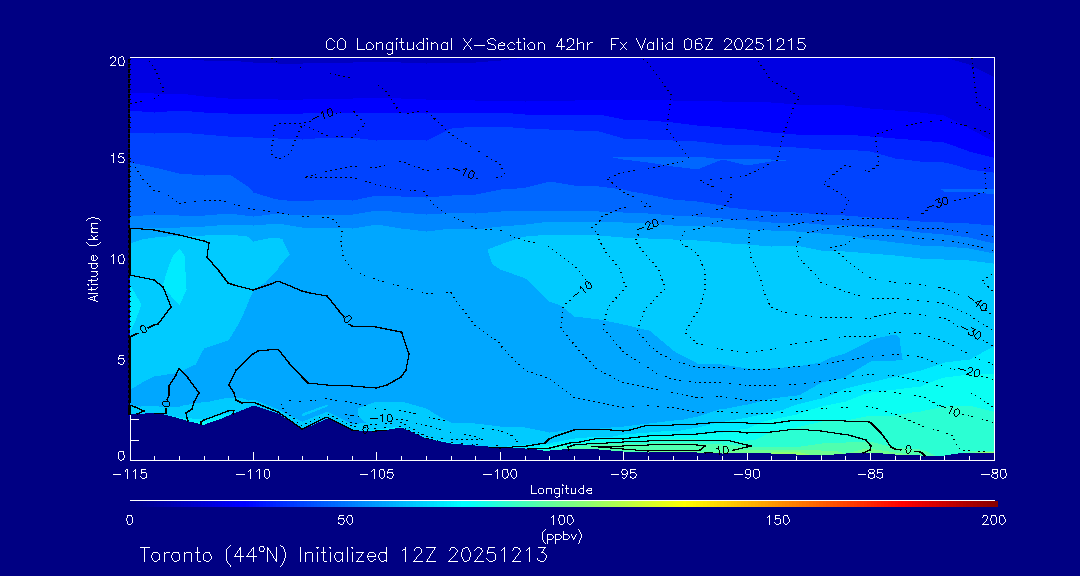Click the 'Toronto (44°N)' footer text

pyautogui.click(x=214, y=555)
